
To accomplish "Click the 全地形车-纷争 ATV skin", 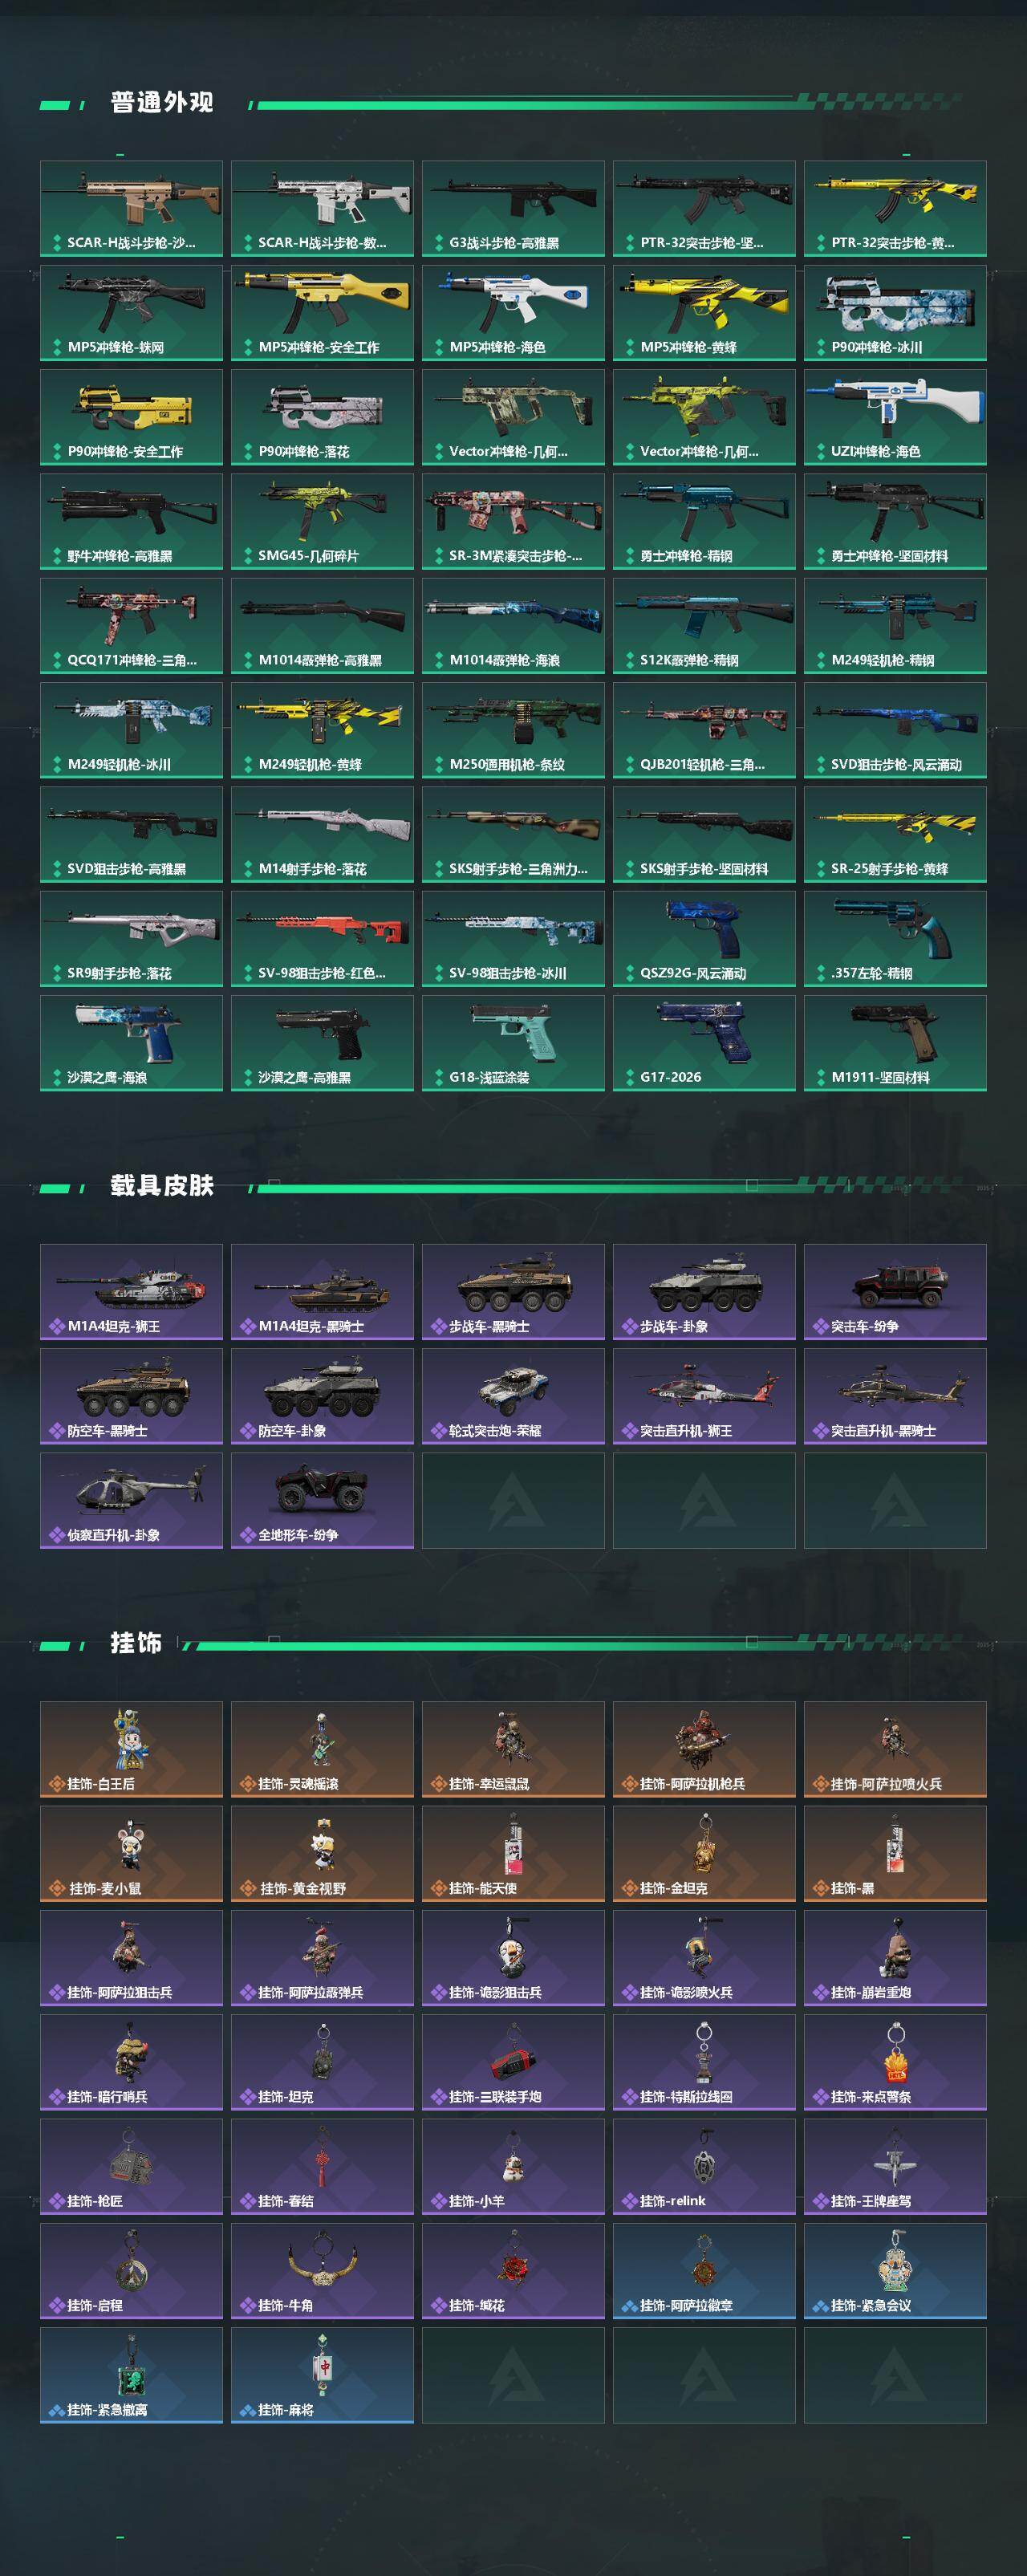I will click(x=322, y=1501).
